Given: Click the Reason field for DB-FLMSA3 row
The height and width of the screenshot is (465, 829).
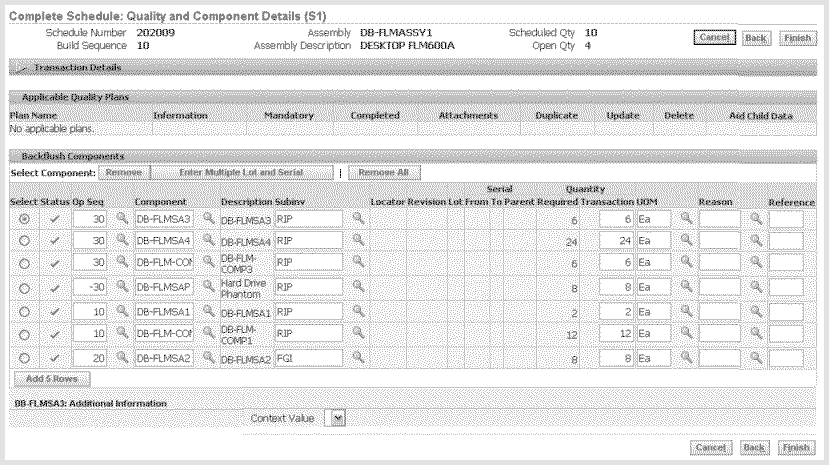Looking at the screenshot, I should tap(720, 219).
